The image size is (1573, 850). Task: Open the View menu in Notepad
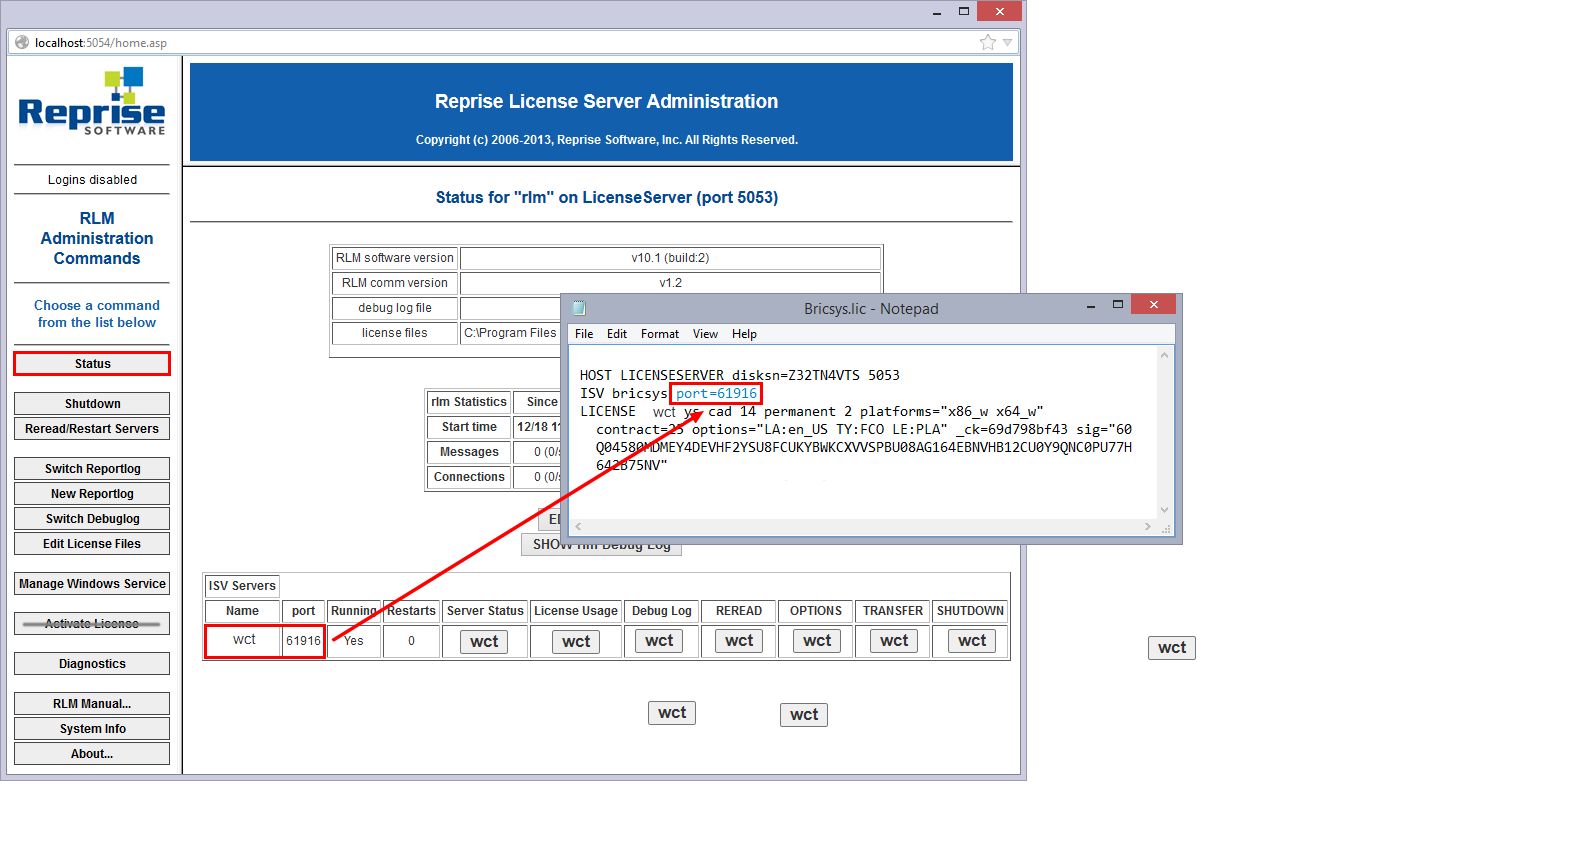(x=705, y=334)
